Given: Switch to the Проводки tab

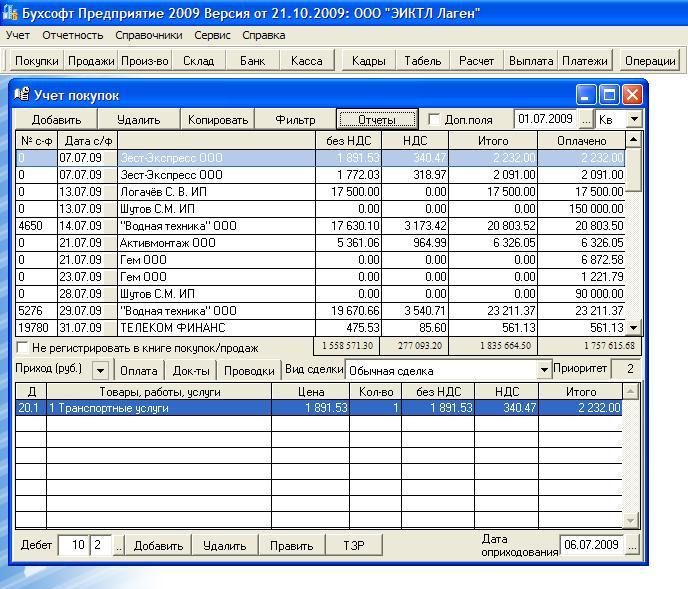Looking at the screenshot, I should coord(249,370).
